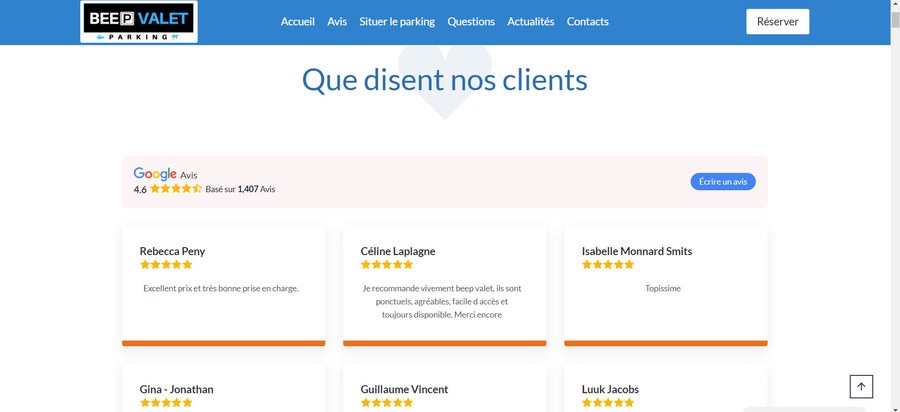Select Questions in the navigation bar
The height and width of the screenshot is (412, 900).
coord(471,22)
